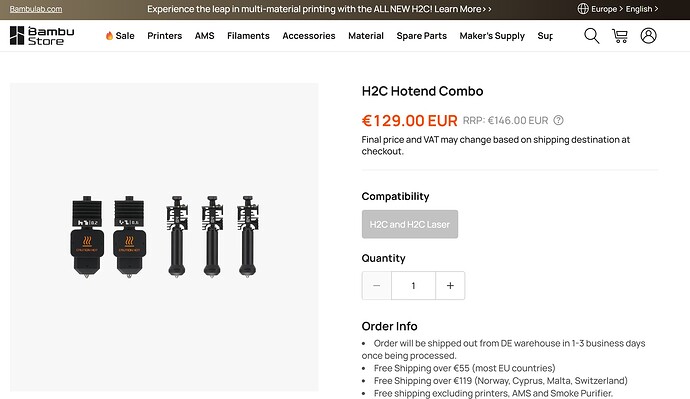This screenshot has width=690, height=399.
Task: Click the RRP help question mark icon
Action: pyautogui.click(x=558, y=120)
